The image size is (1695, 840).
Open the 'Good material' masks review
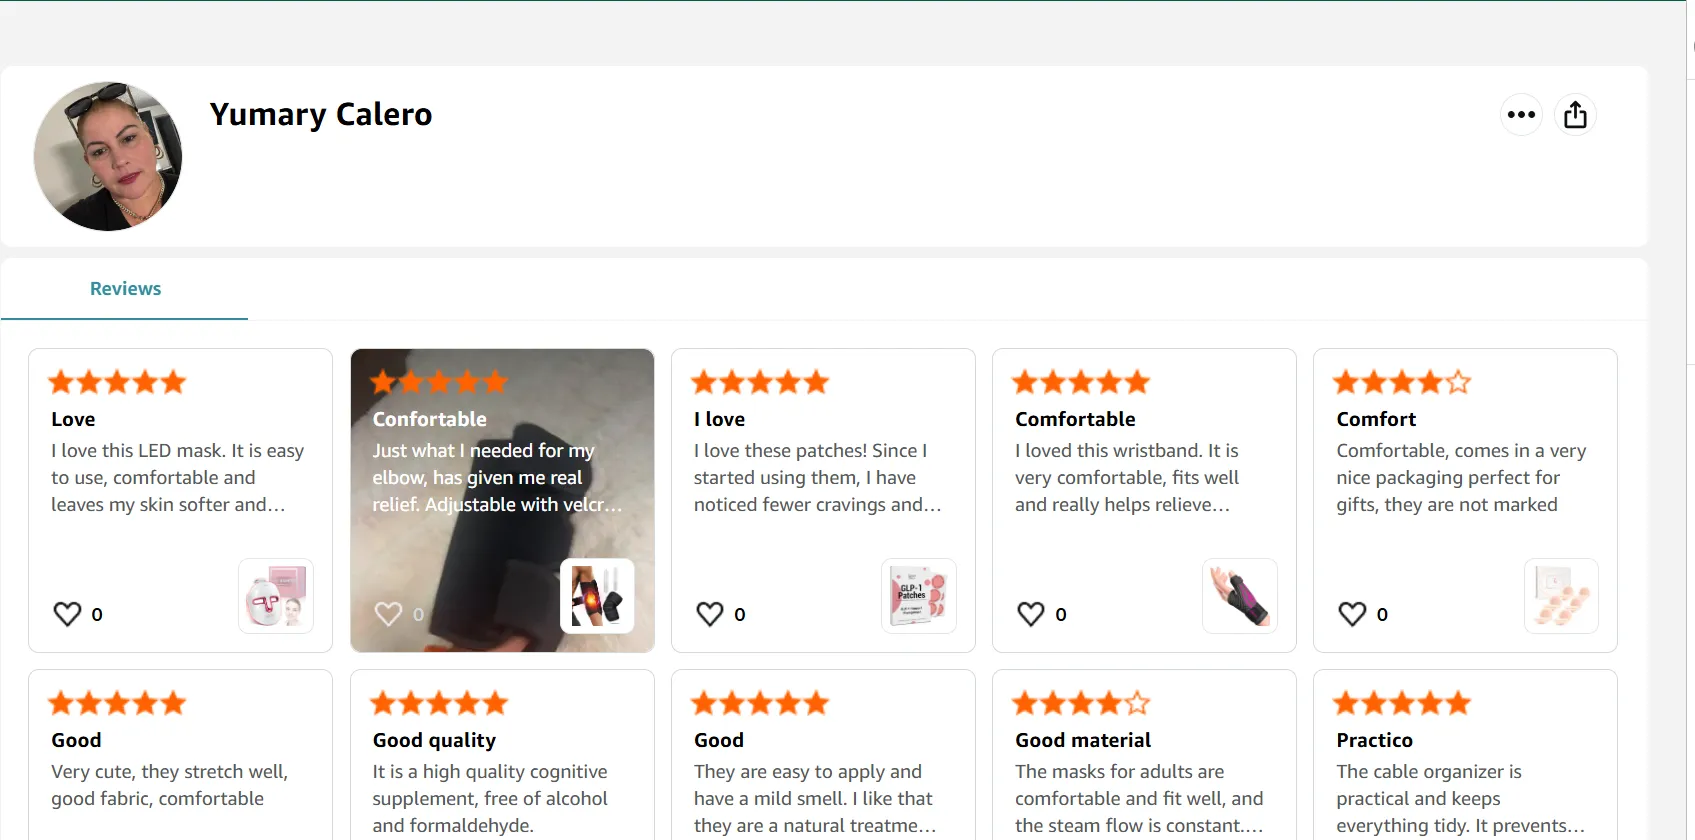coord(1144,755)
